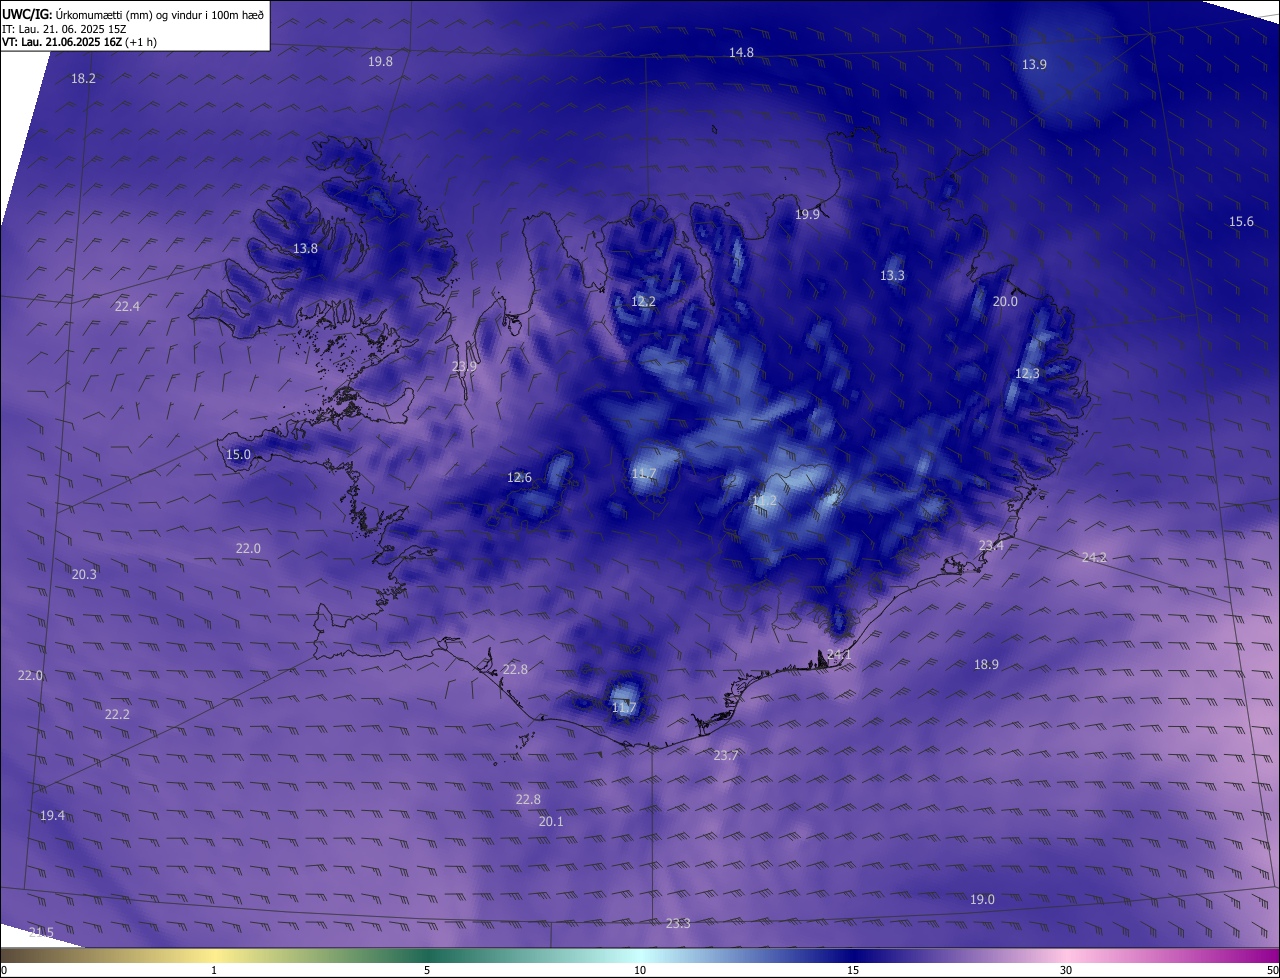
Task: Click the 13.9 value label
Action: [x=1034, y=64]
